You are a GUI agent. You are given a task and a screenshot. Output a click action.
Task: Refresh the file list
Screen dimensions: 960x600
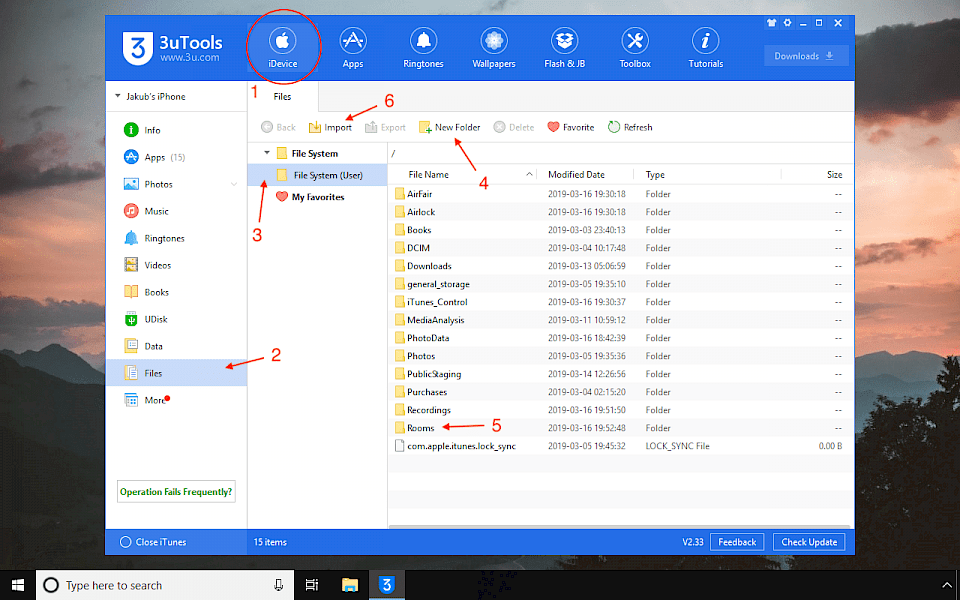630,127
